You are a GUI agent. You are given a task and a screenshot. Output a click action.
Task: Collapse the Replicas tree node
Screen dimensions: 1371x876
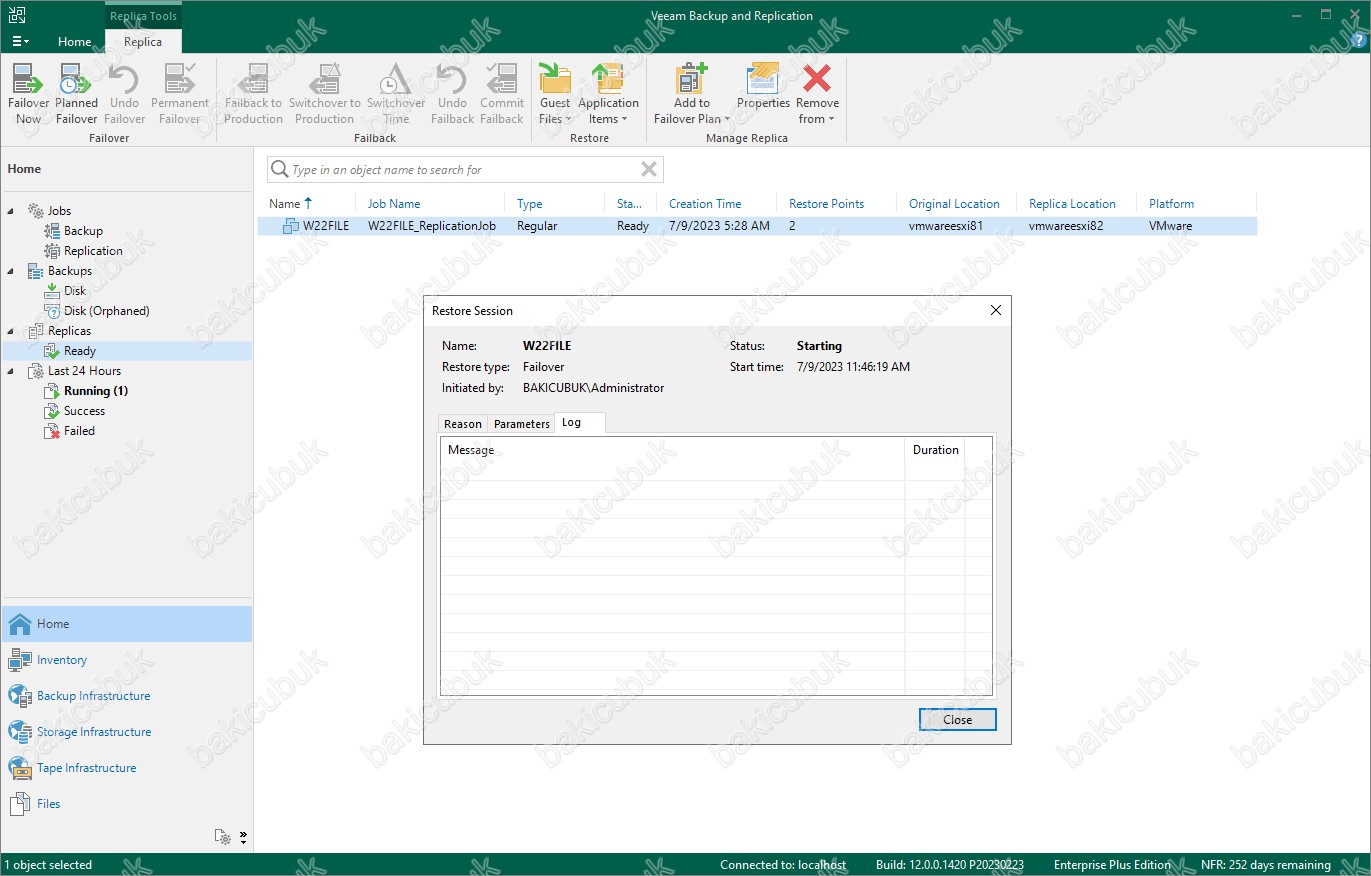(12, 331)
